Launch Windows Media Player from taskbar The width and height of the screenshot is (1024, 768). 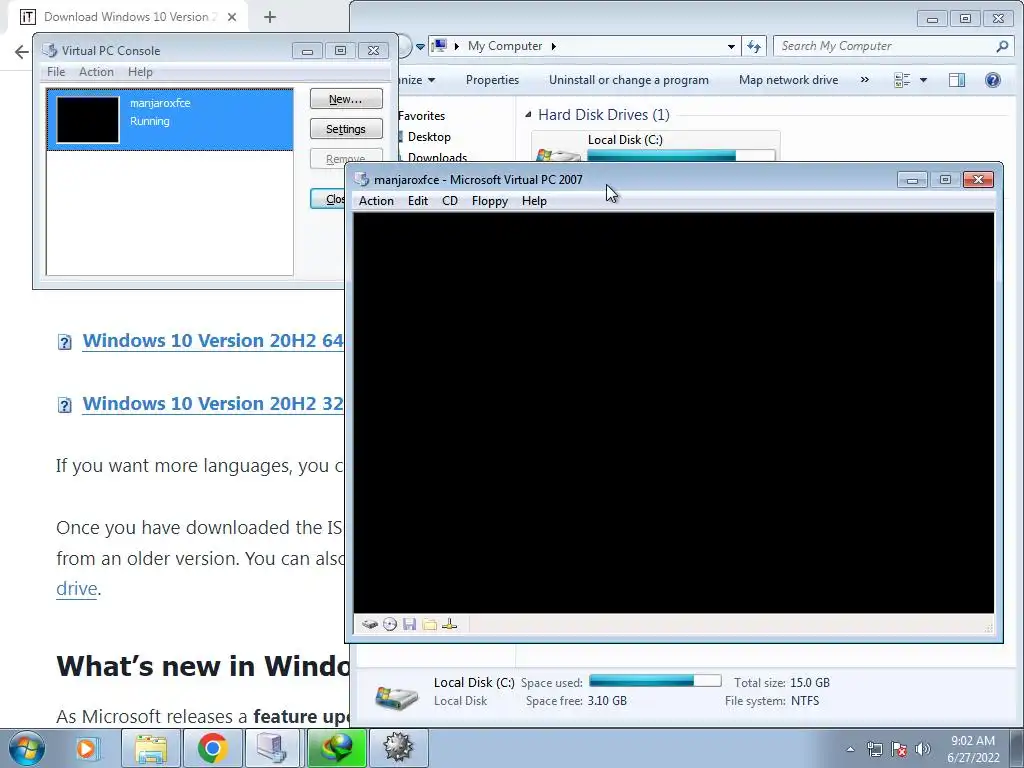86,748
